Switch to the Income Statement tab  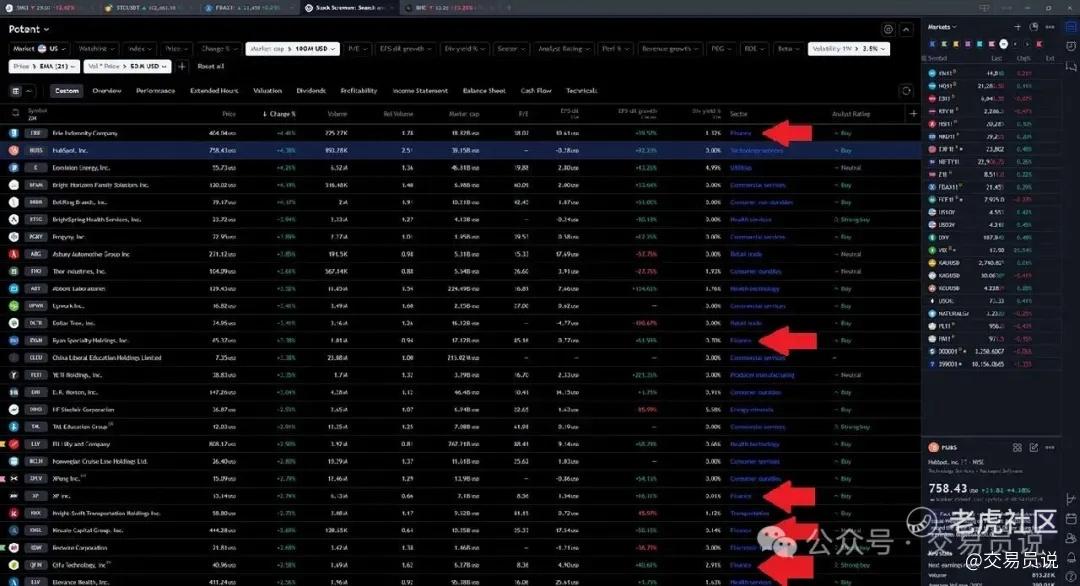tap(420, 91)
